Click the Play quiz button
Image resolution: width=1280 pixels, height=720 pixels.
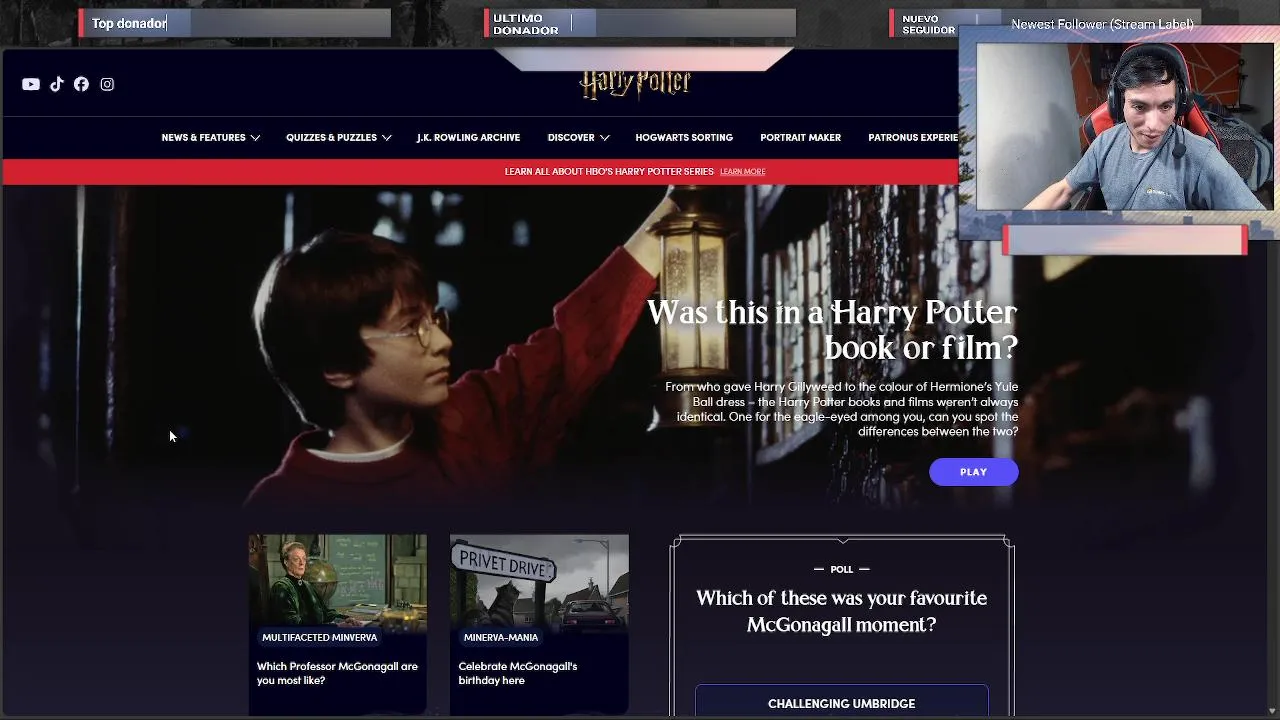(973, 472)
